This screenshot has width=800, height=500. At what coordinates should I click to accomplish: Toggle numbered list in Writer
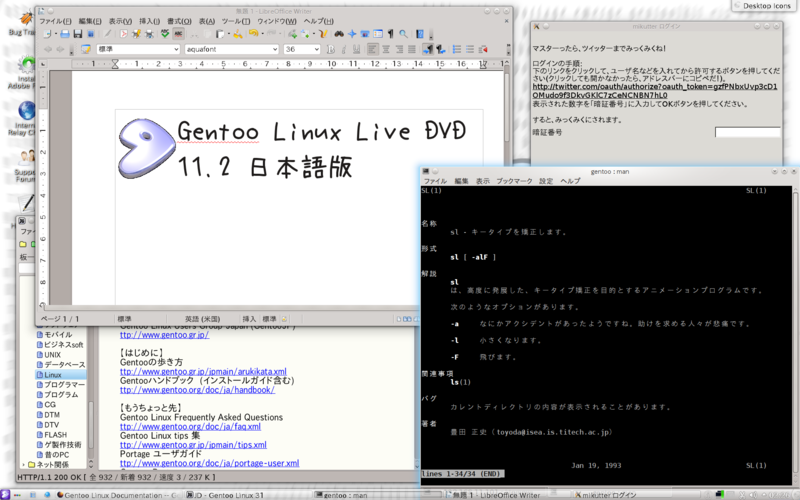(457, 49)
